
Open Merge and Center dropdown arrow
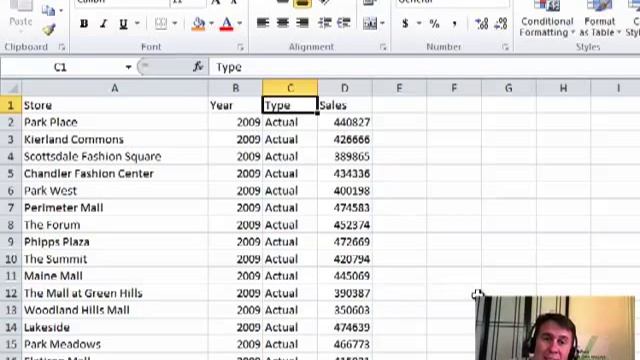point(382,23)
